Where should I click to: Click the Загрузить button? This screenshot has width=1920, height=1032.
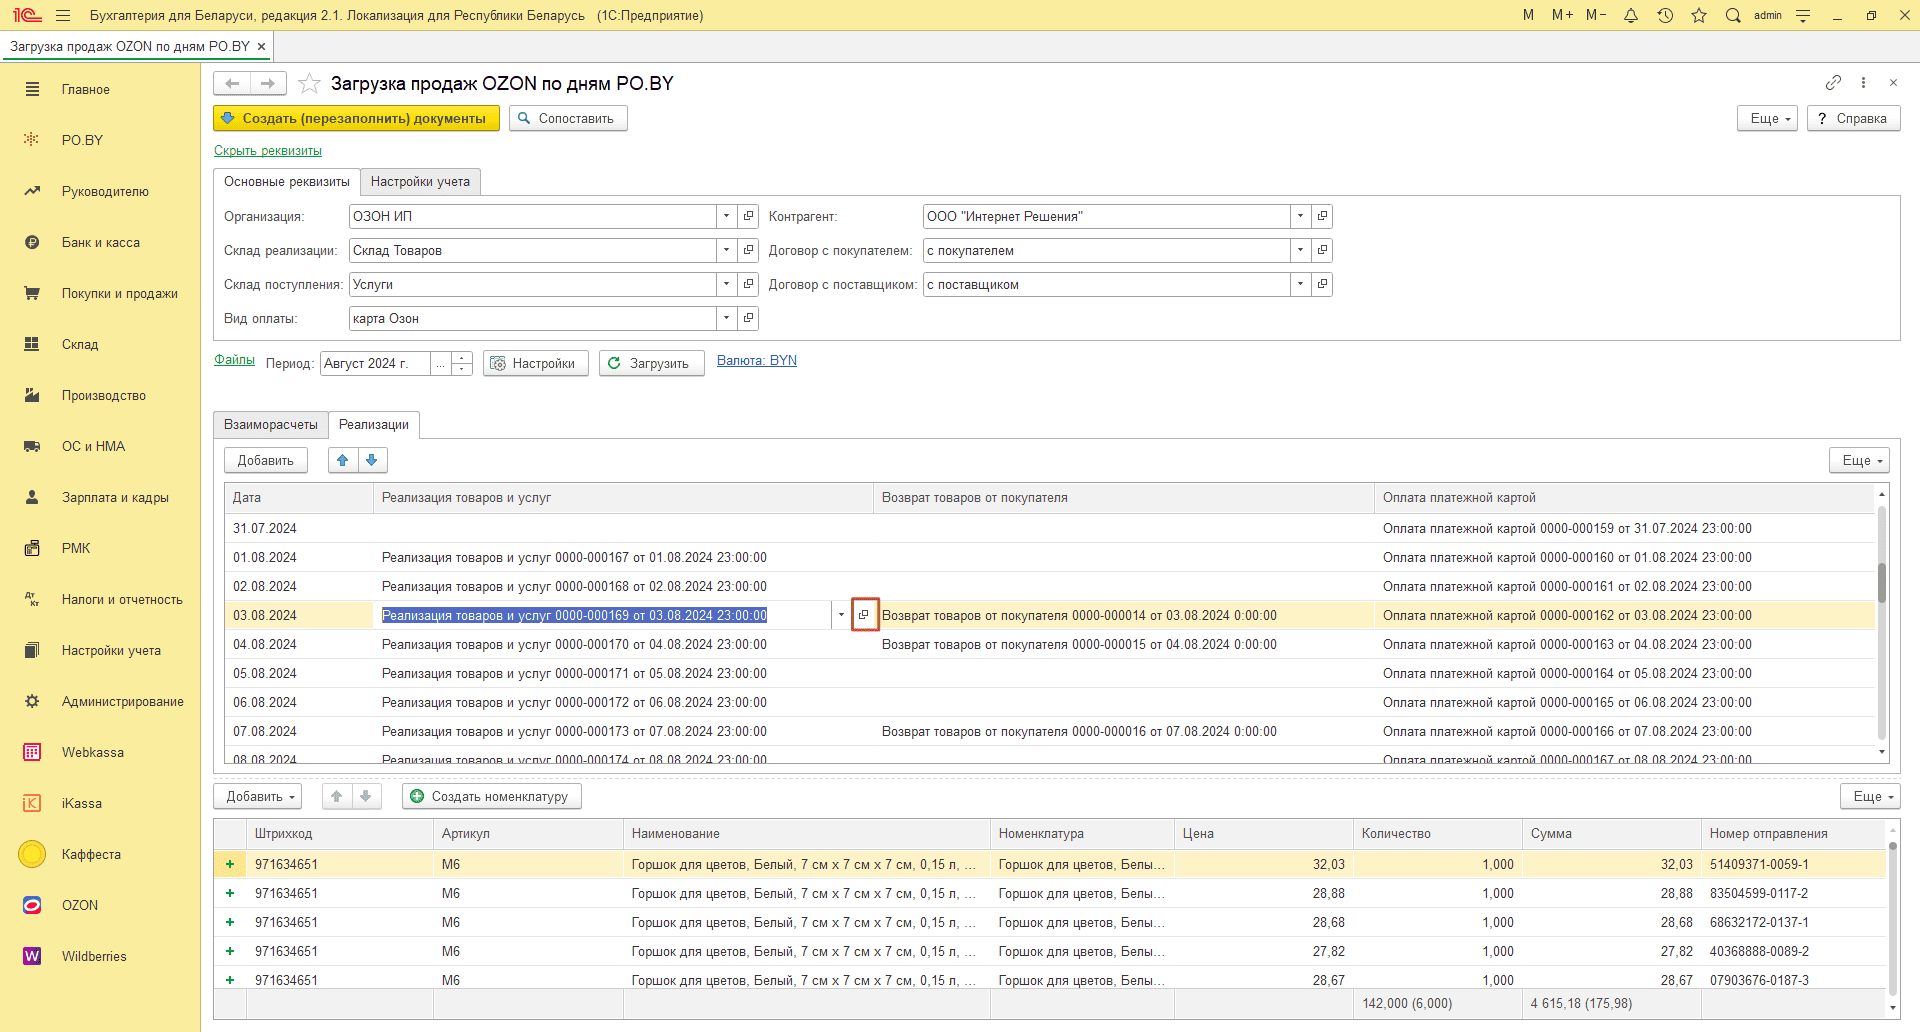(651, 363)
